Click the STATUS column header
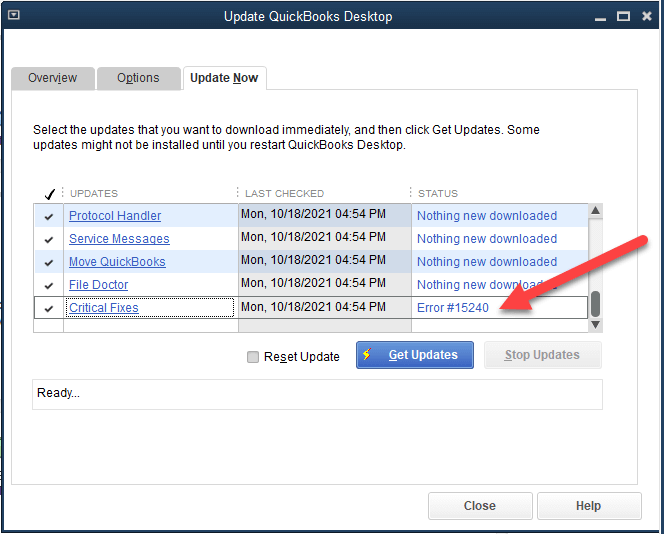 tap(438, 194)
